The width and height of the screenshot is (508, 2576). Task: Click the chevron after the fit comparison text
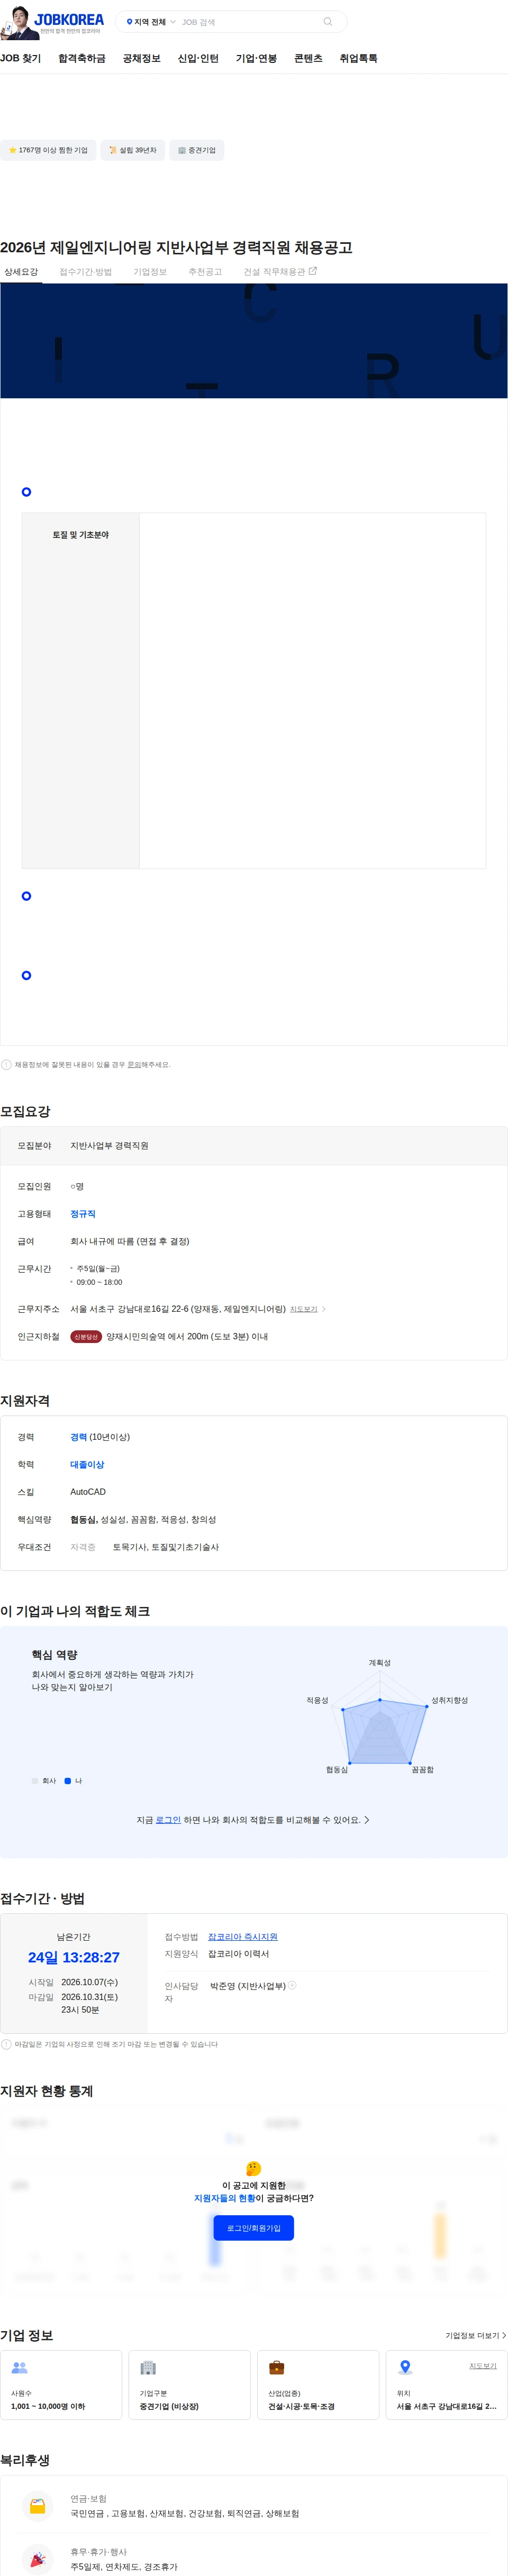[x=367, y=1820]
